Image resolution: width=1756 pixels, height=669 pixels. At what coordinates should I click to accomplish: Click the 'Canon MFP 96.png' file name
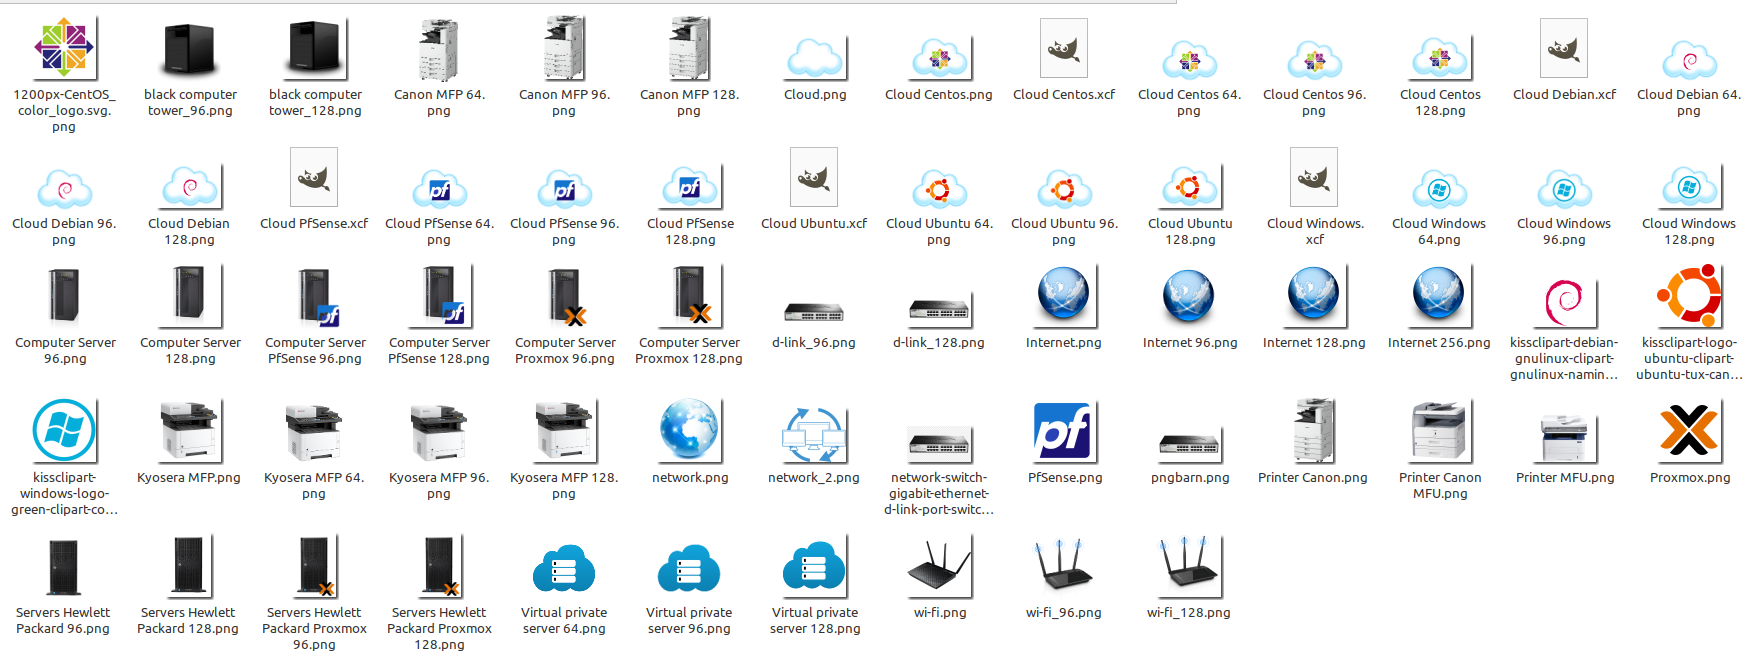click(564, 103)
